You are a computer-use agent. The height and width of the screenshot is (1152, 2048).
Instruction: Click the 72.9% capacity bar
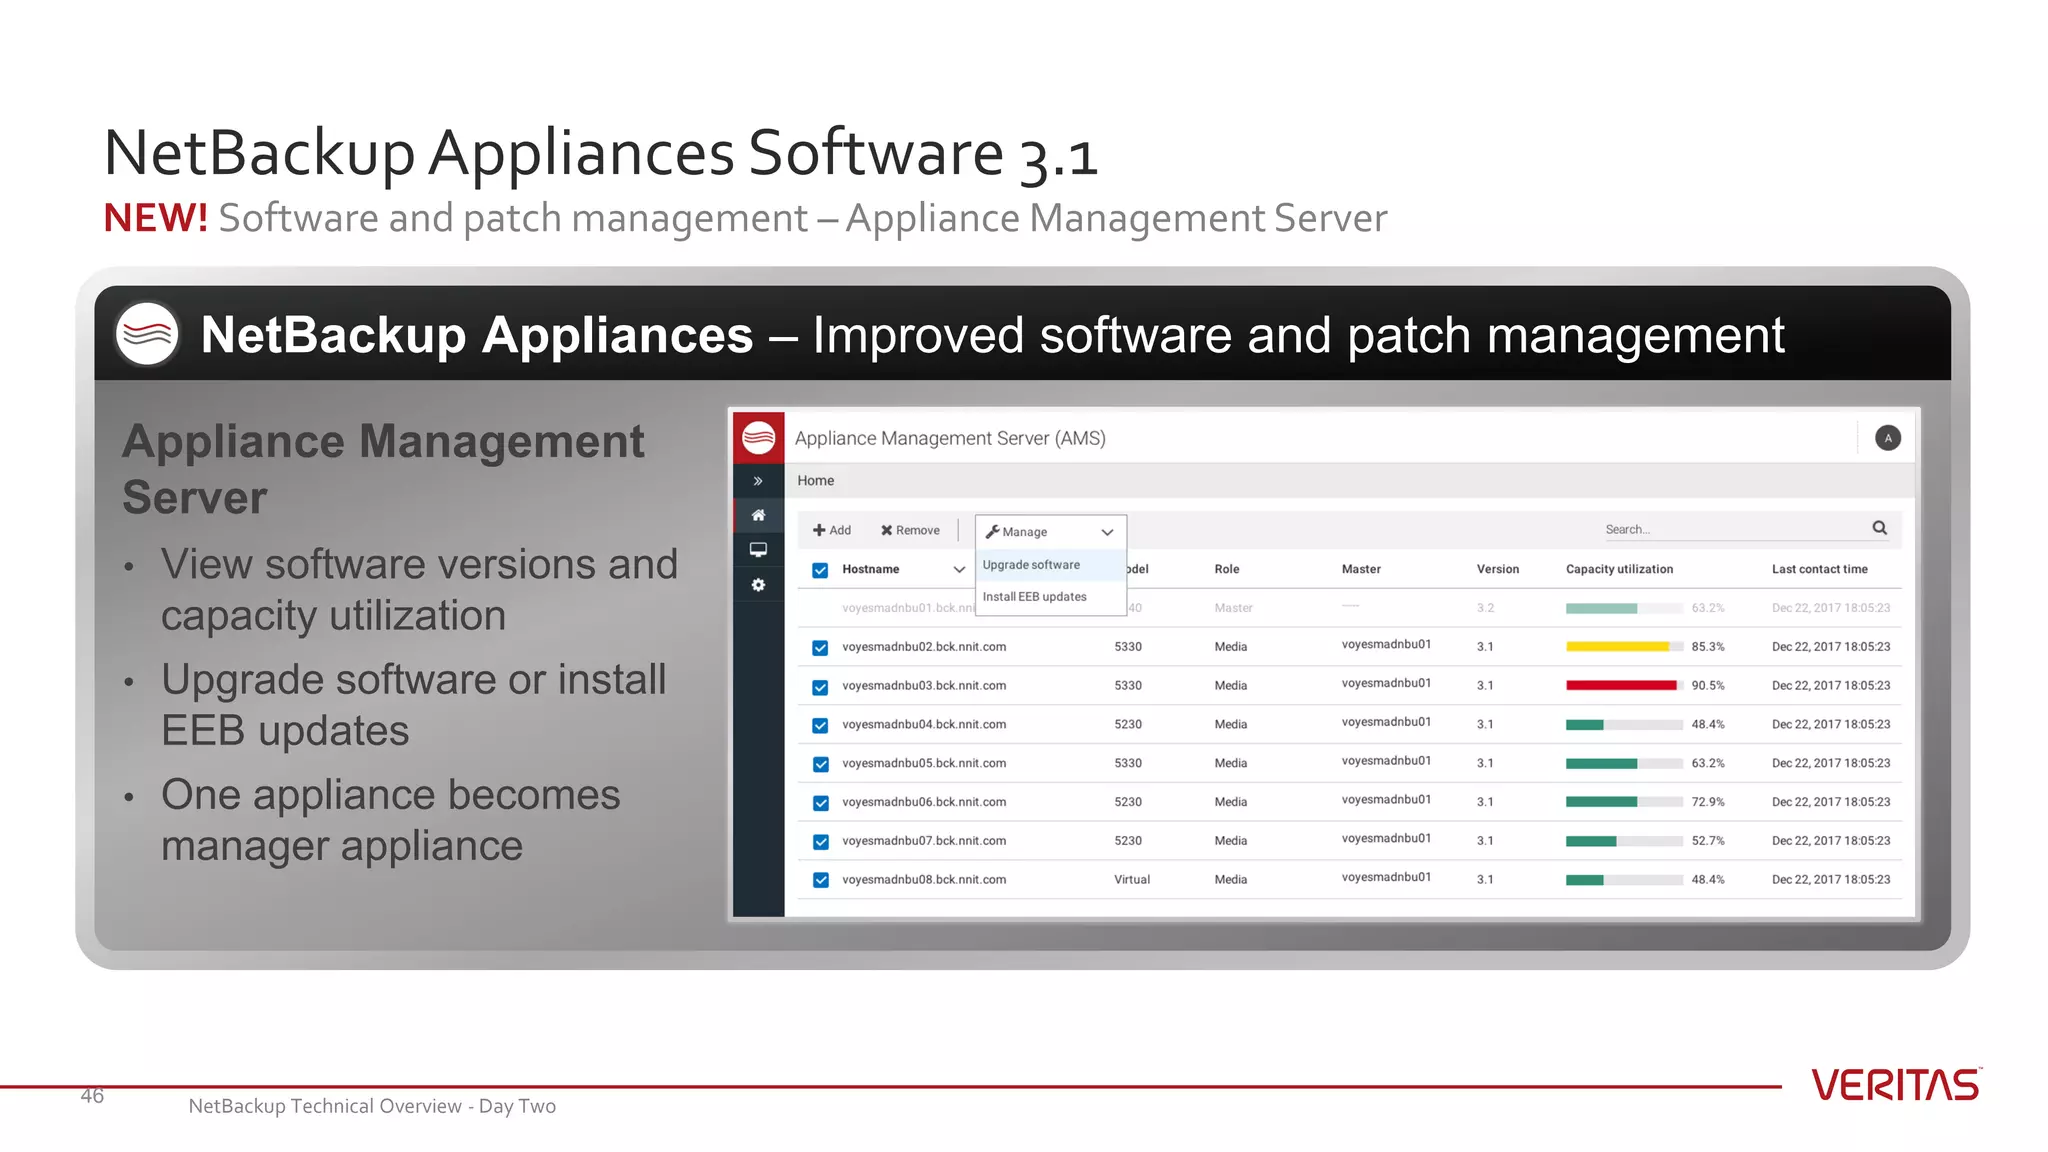(x=1624, y=802)
